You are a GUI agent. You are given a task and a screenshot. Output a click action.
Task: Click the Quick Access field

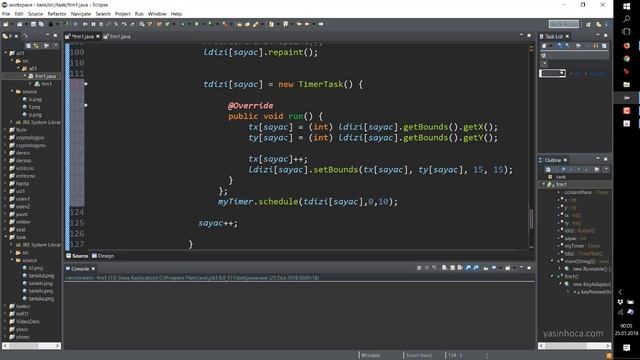564,24
